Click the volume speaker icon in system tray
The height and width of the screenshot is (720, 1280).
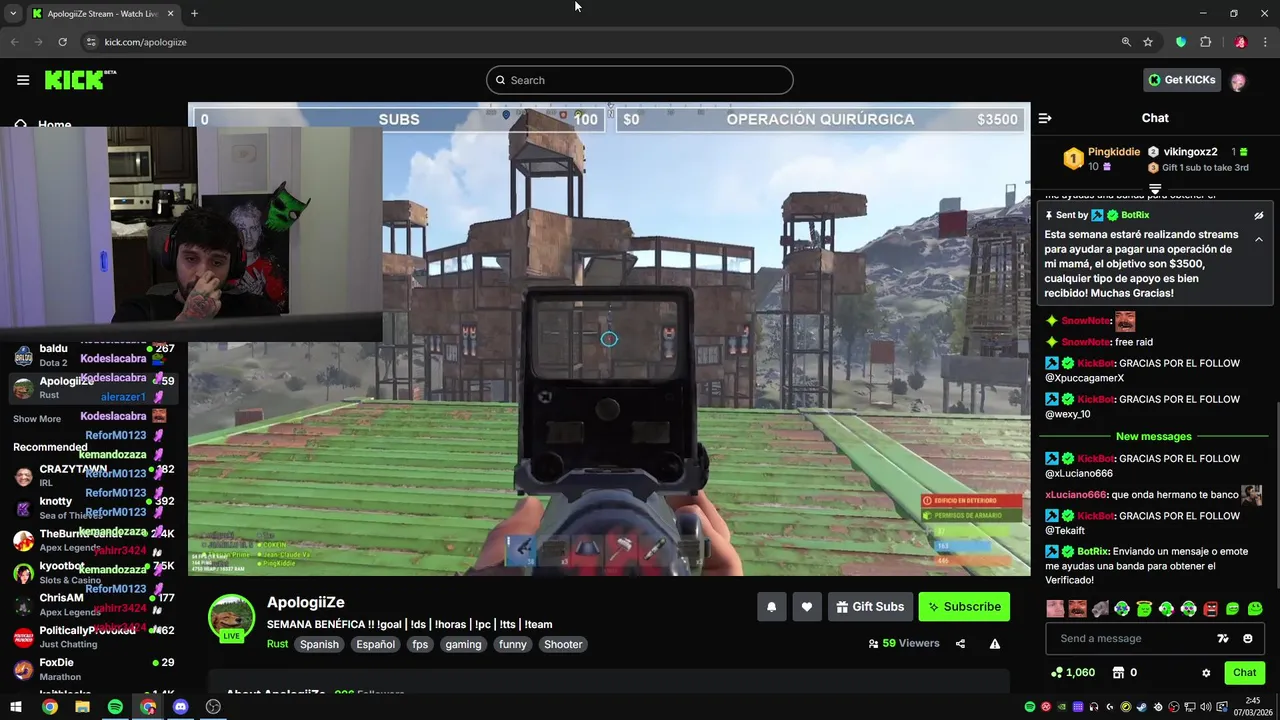click(1206, 707)
